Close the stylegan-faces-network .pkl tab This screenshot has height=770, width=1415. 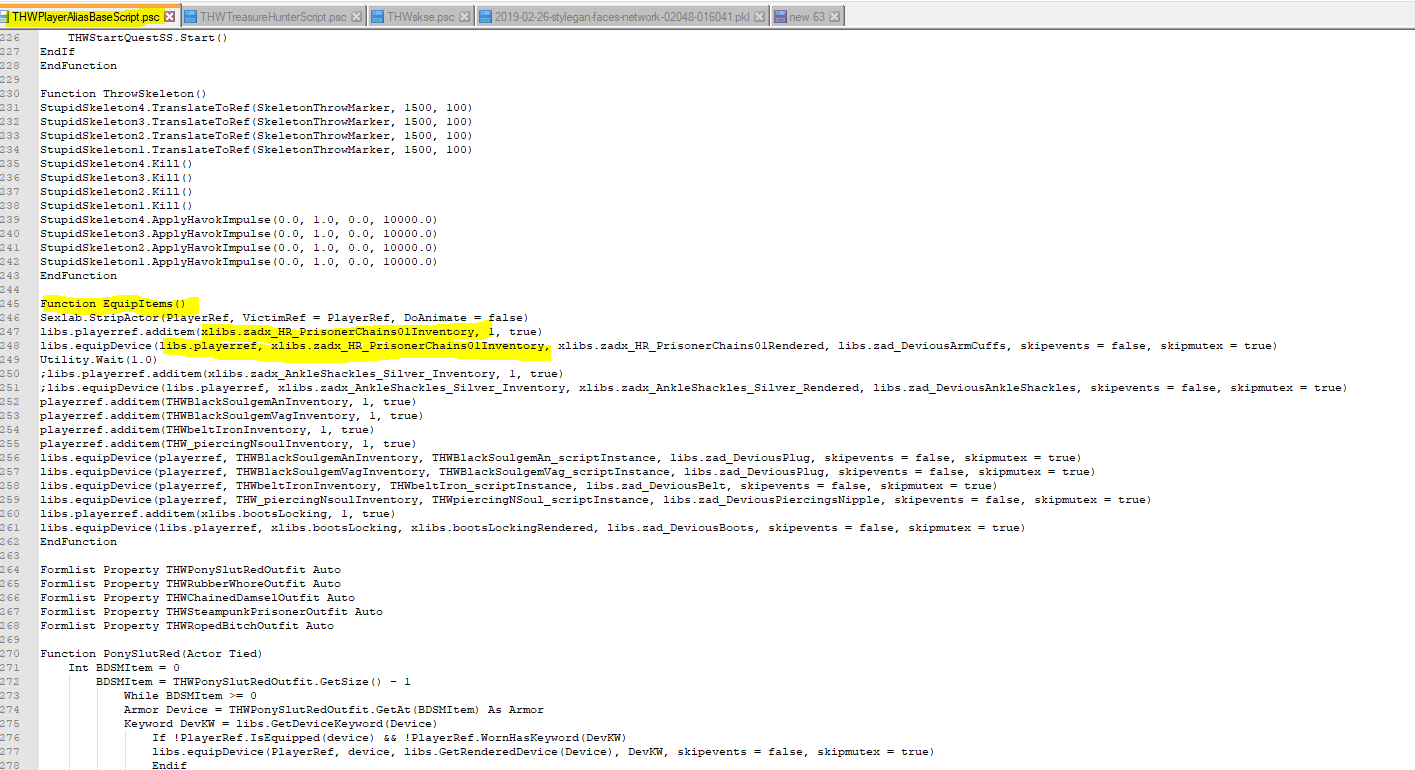pos(760,17)
